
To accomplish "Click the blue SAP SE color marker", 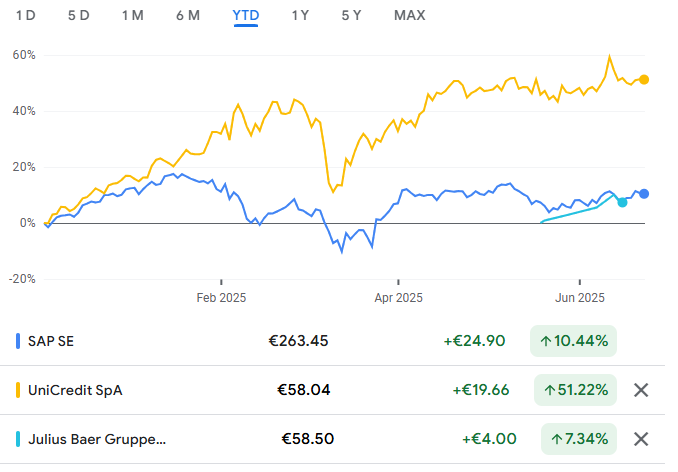I will [x=18, y=341].
